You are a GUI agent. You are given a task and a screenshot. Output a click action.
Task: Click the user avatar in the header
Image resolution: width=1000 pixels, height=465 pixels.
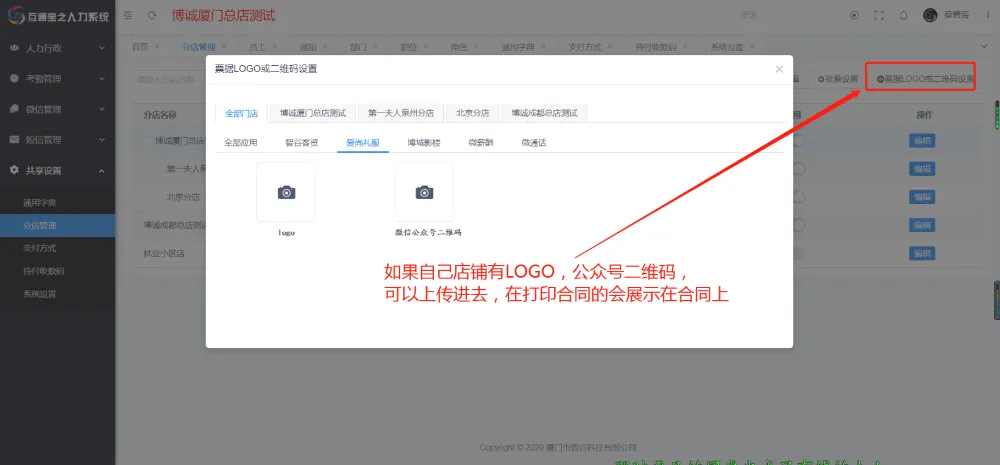(930, 15)
